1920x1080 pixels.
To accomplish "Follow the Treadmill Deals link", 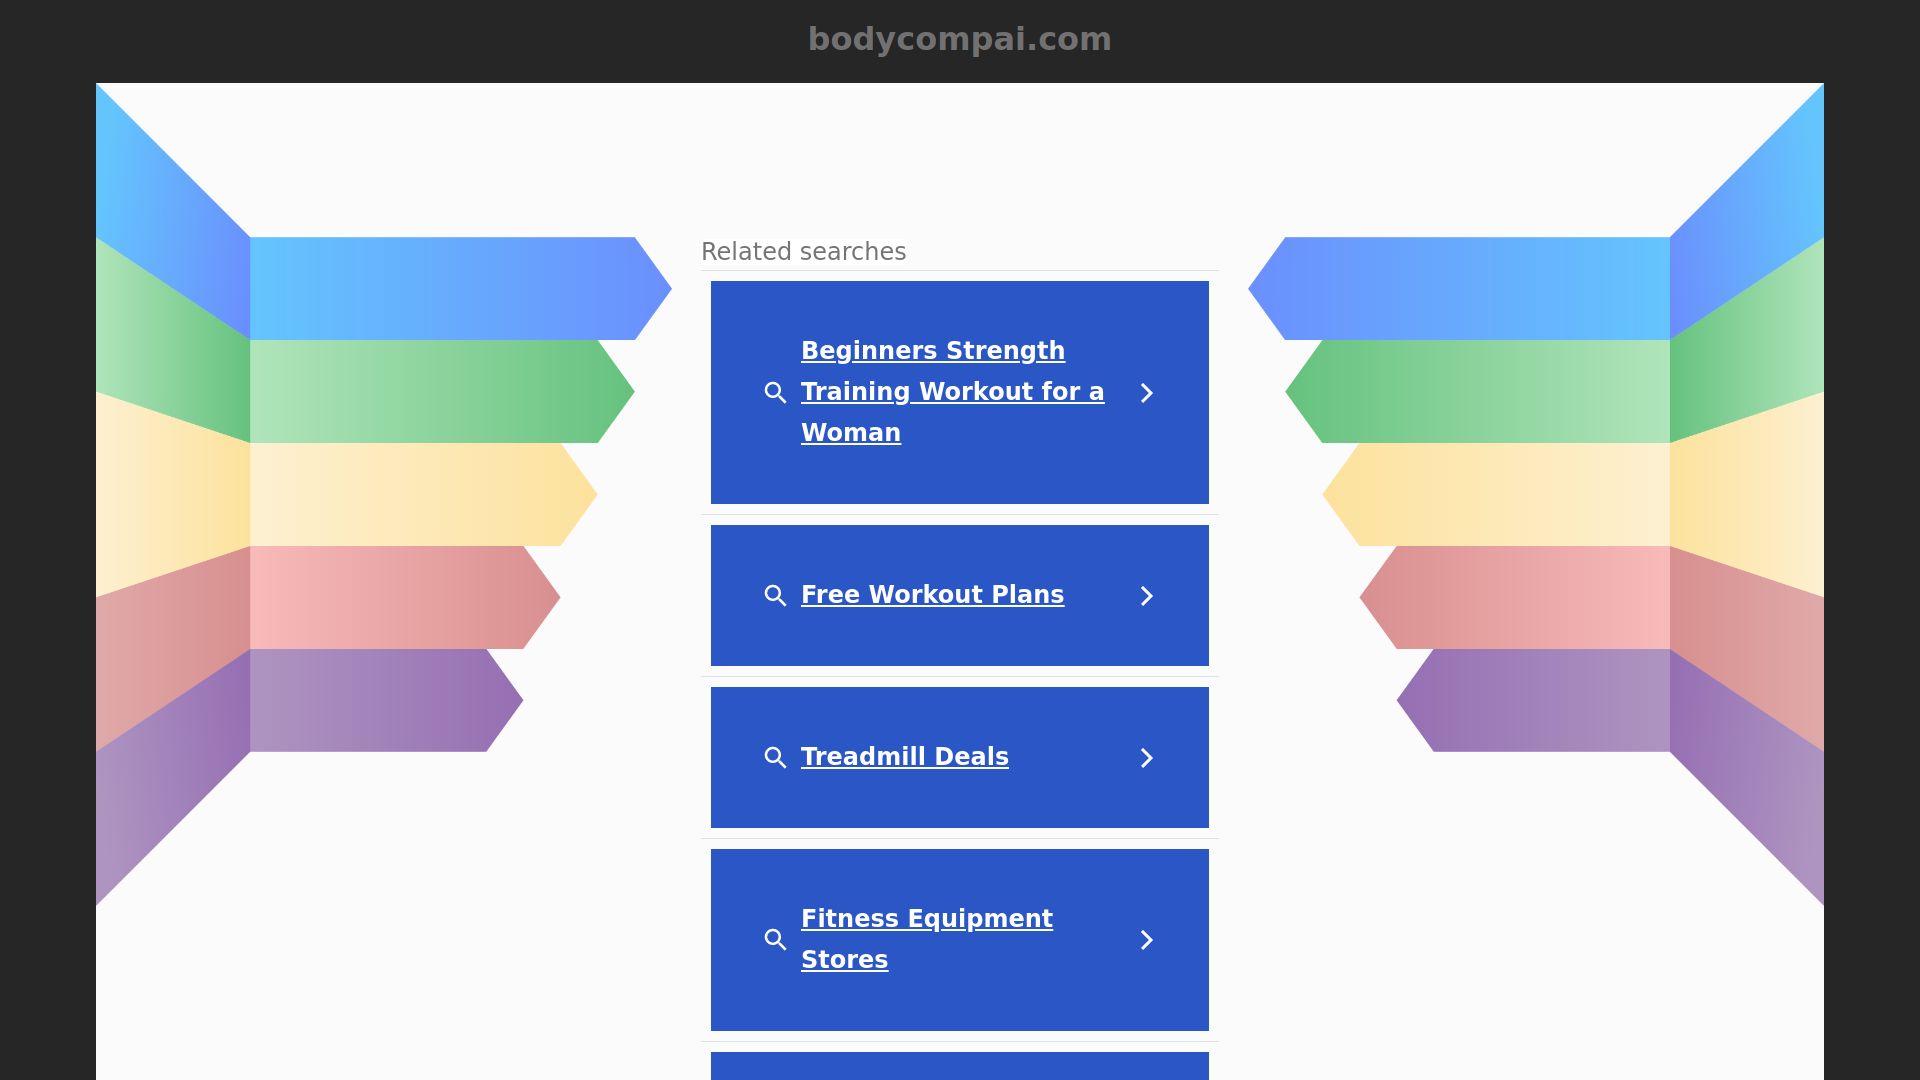I will coord(904,757).
